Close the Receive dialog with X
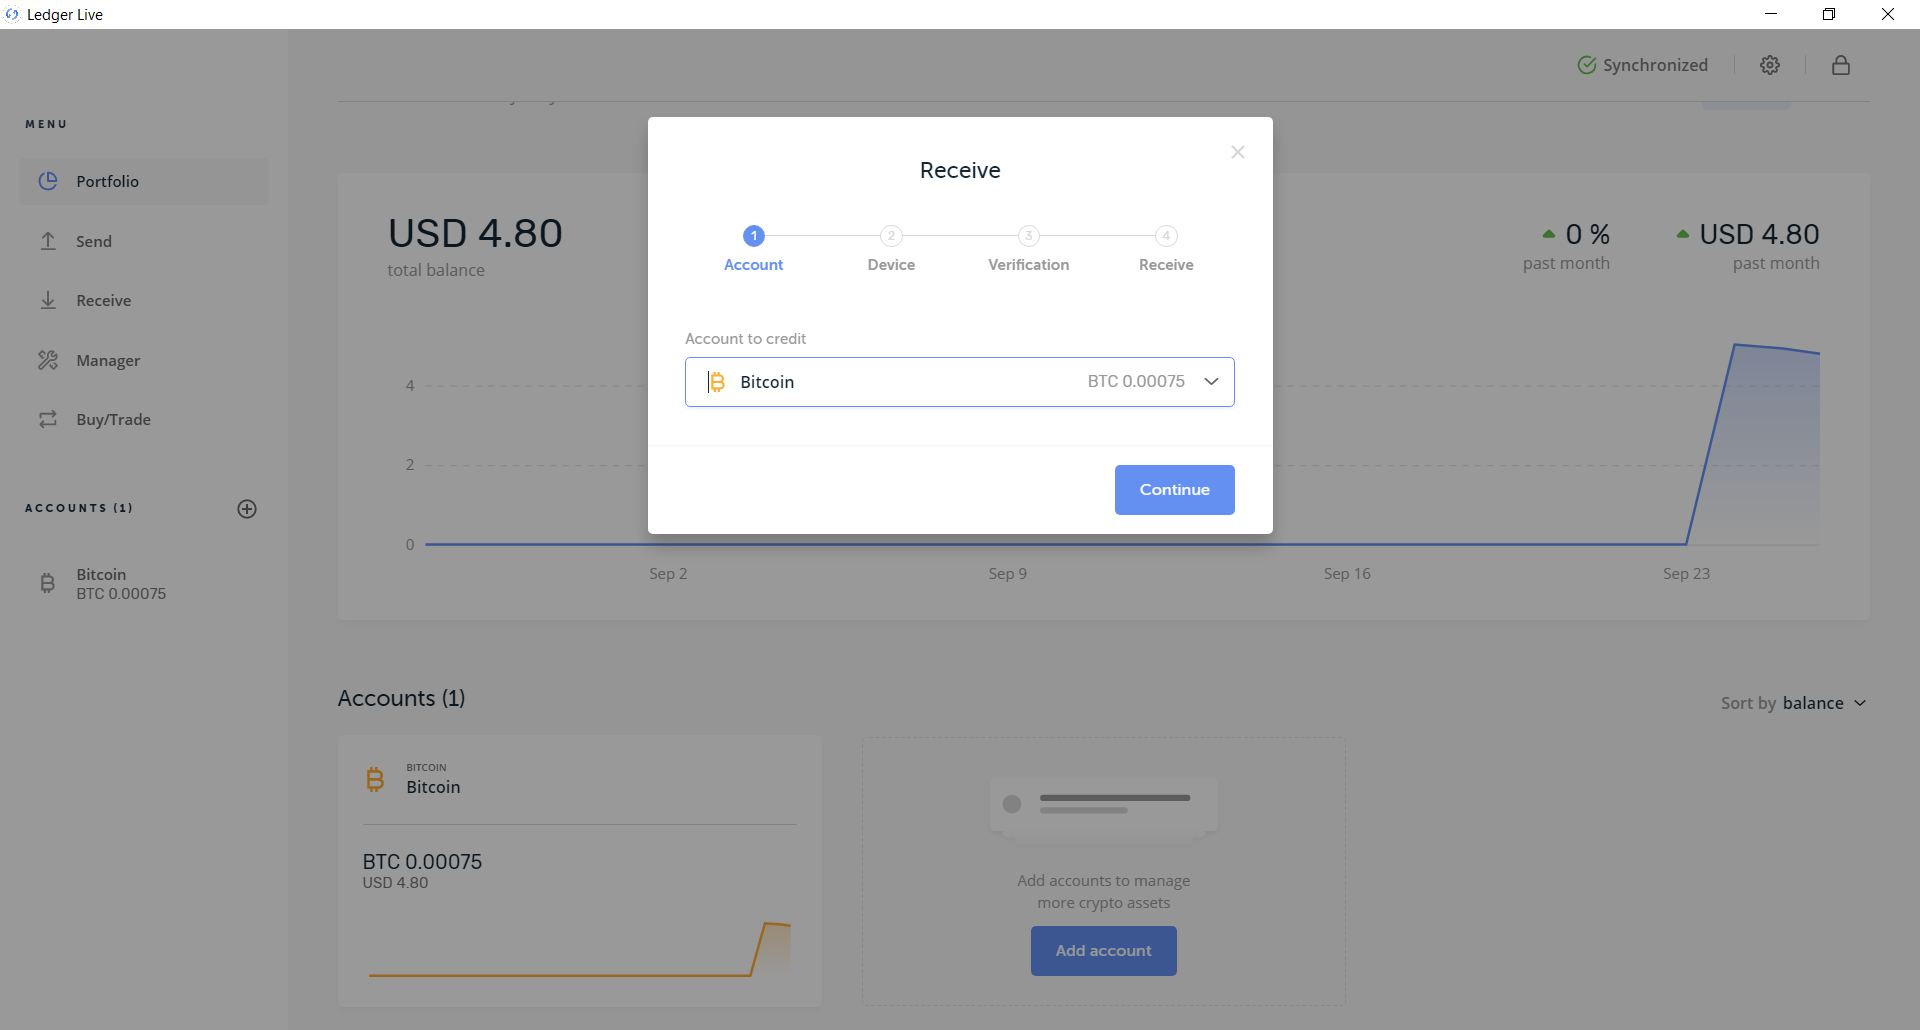 click(x=1237, y=152)
